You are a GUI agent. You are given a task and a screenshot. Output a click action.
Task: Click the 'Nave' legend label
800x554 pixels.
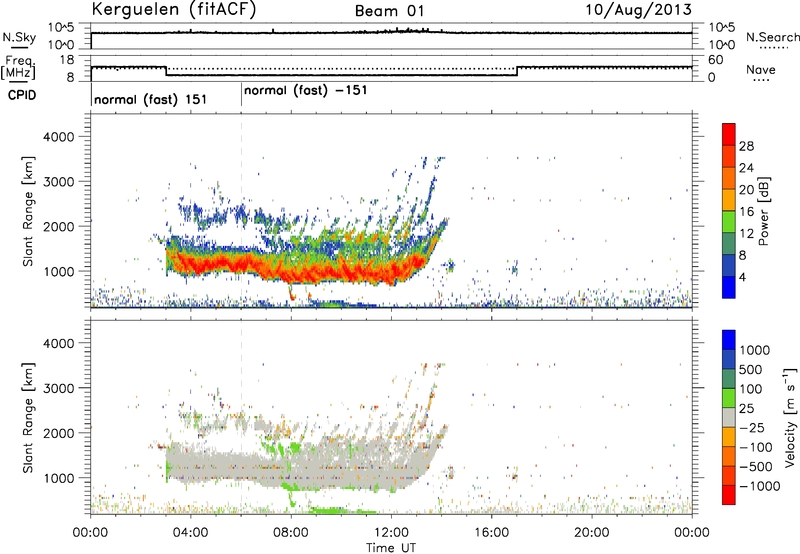pyautogui.click(x=761, y=70)
